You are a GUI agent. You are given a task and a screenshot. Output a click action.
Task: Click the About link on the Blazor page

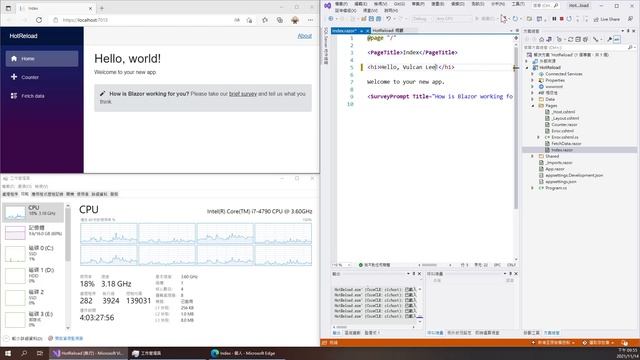coord(304,36)
